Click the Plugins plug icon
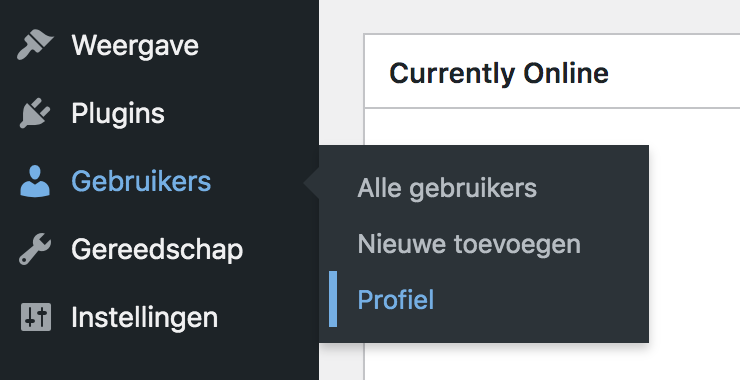 [35, 113]
